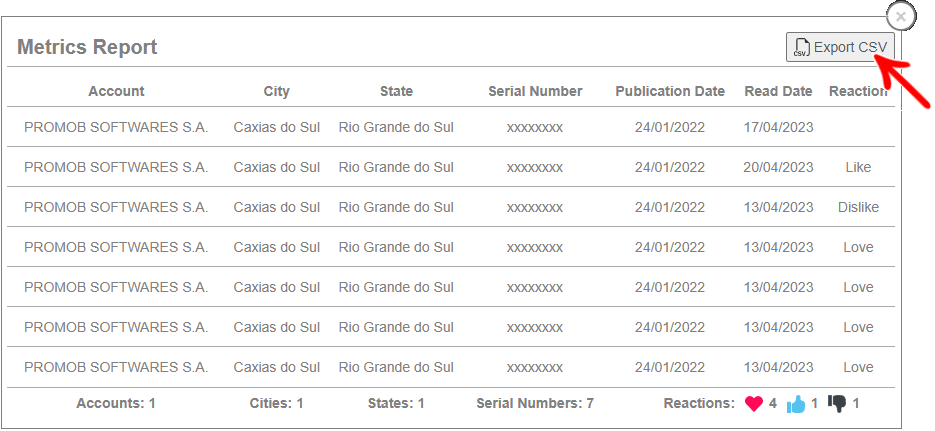Click the Accounts: 1 summary label

[116, 404]
